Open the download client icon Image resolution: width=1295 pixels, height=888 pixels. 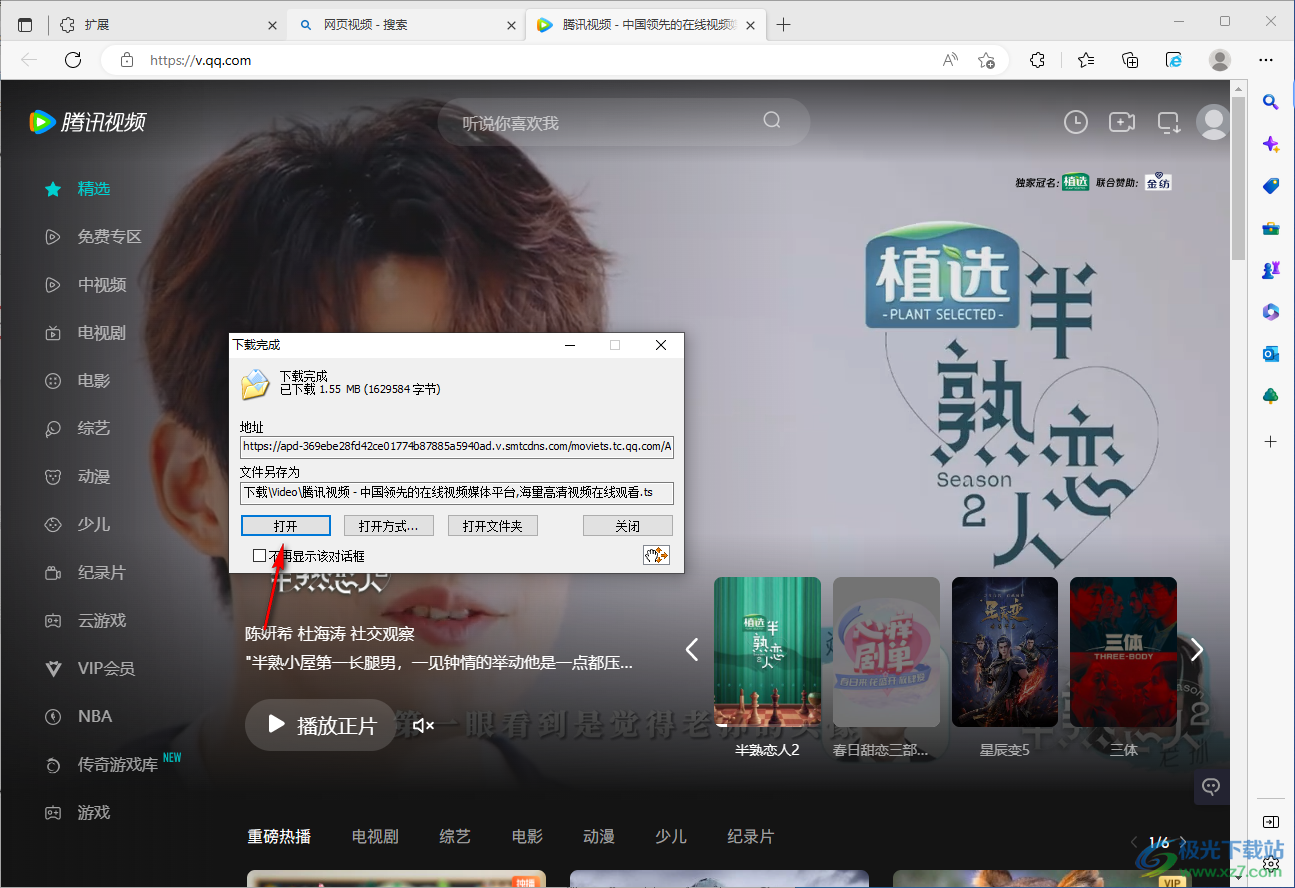pos(1169,122)
